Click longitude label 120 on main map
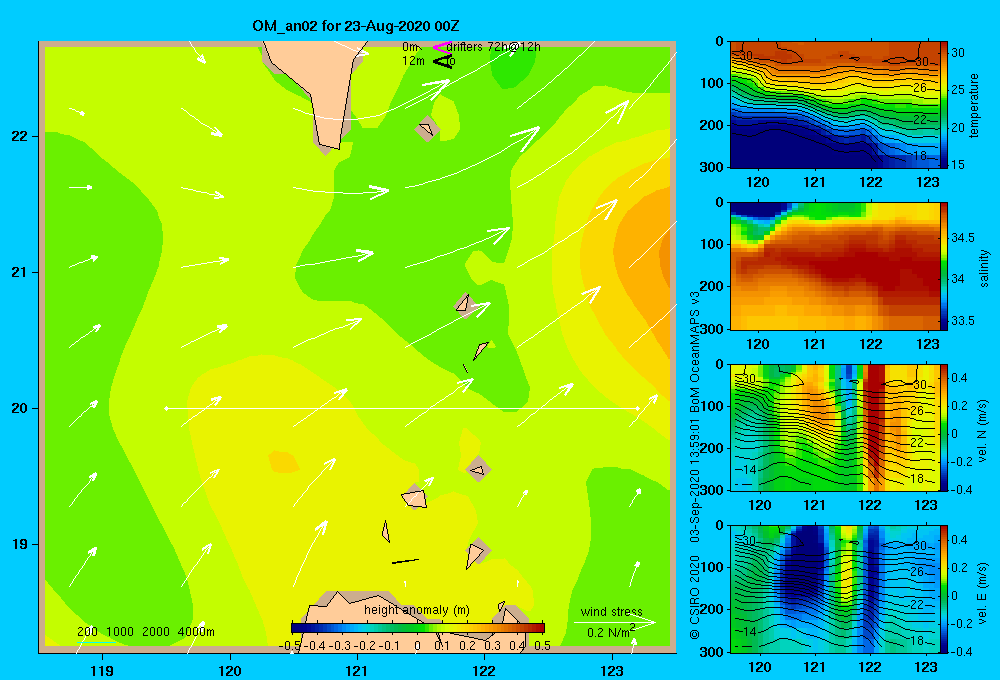 [230, 670]
